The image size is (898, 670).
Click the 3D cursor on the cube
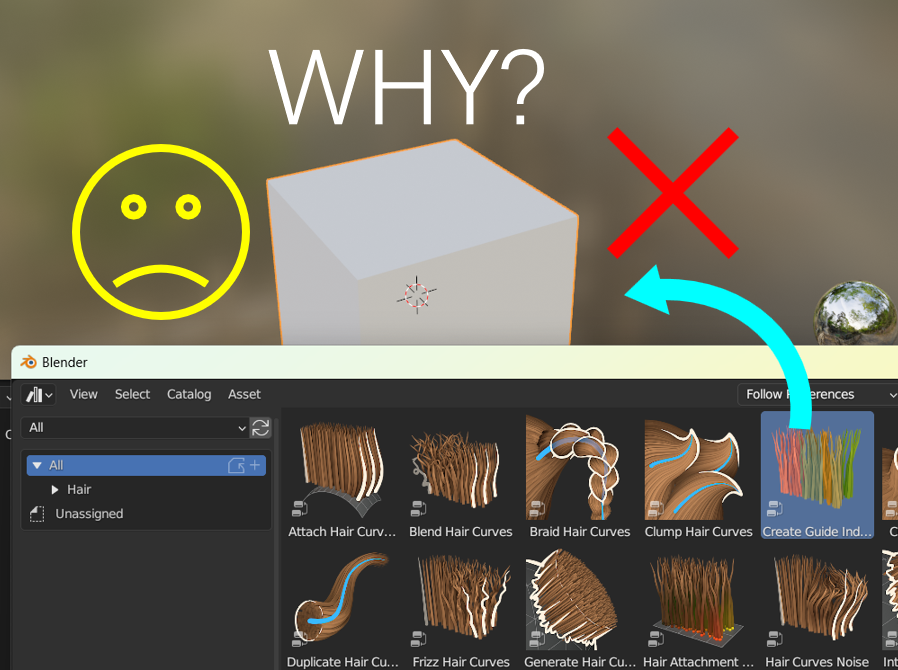(x=416, y=295)
